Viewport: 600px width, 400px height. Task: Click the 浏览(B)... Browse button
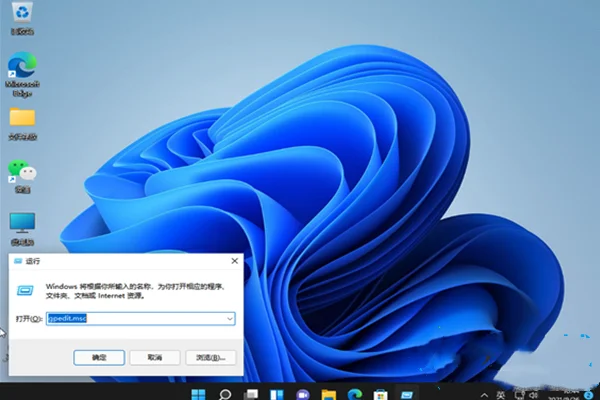click(x=211, y=358)
